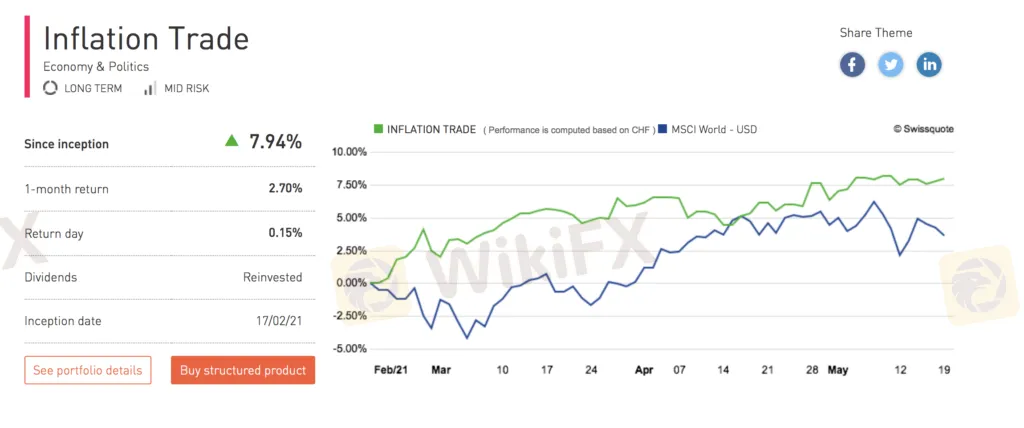The width and height of the screenshot is (1024, 428).
Task: Click the Inflation Trade title
Action: 146,39
